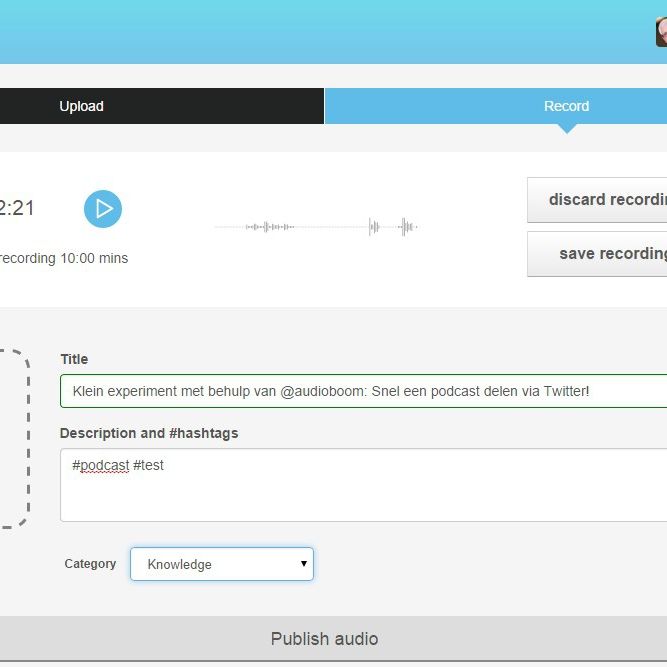The width and height of the screenshot is (667, 667).
Task: Open the user avatar in the header
Action: pos(661,32)
